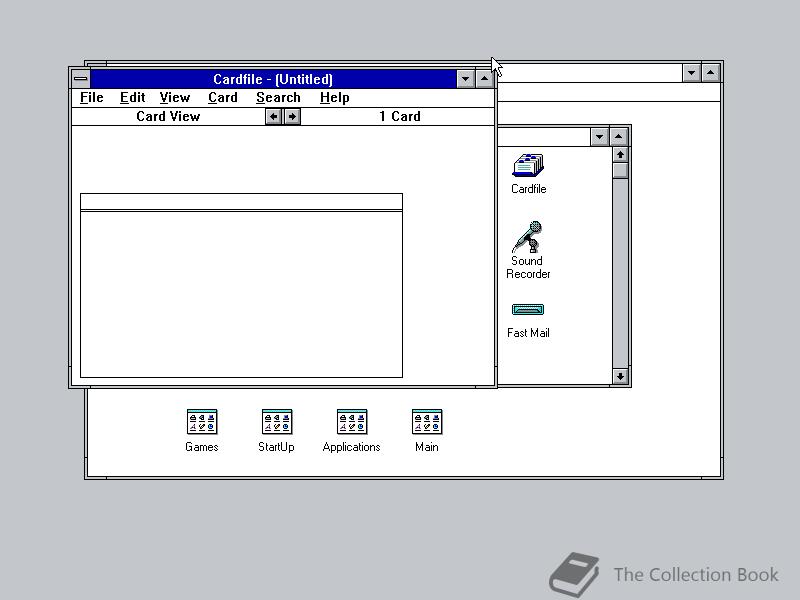Maximize the Program Manager window behind
This screenshot has height=600, width=800.
coord(711,73)
